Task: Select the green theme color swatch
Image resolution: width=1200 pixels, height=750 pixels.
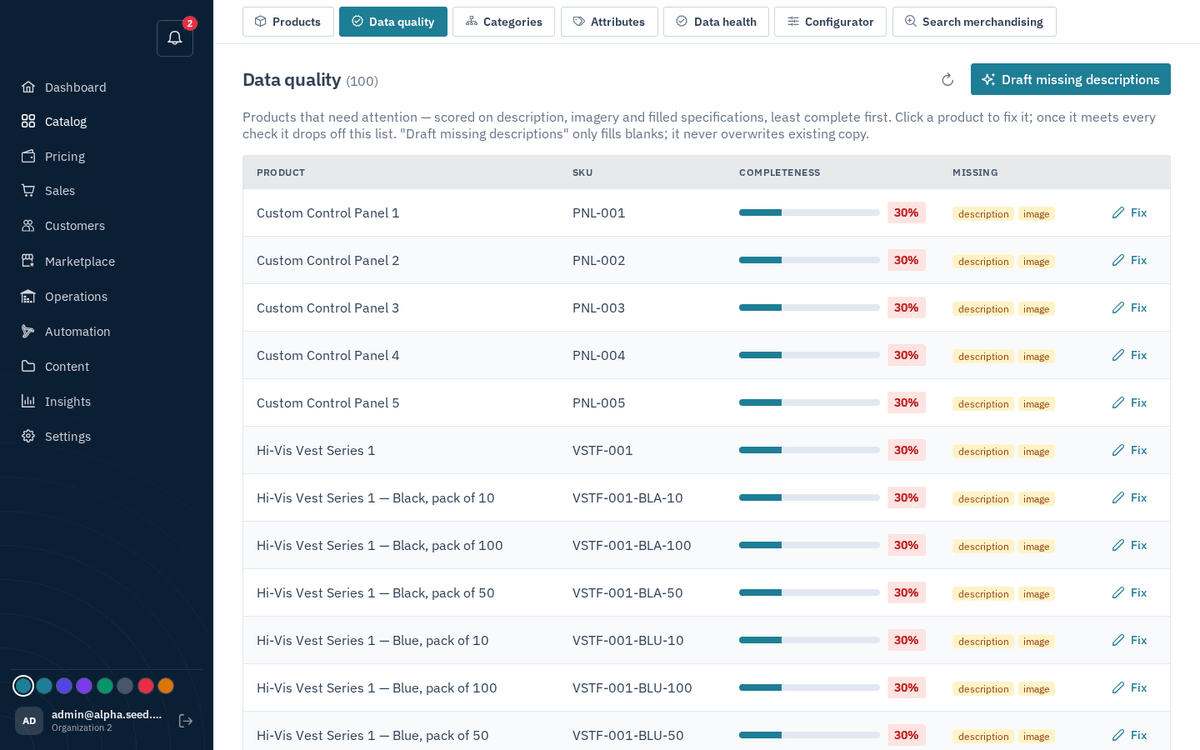Action: tap(104, 686)
